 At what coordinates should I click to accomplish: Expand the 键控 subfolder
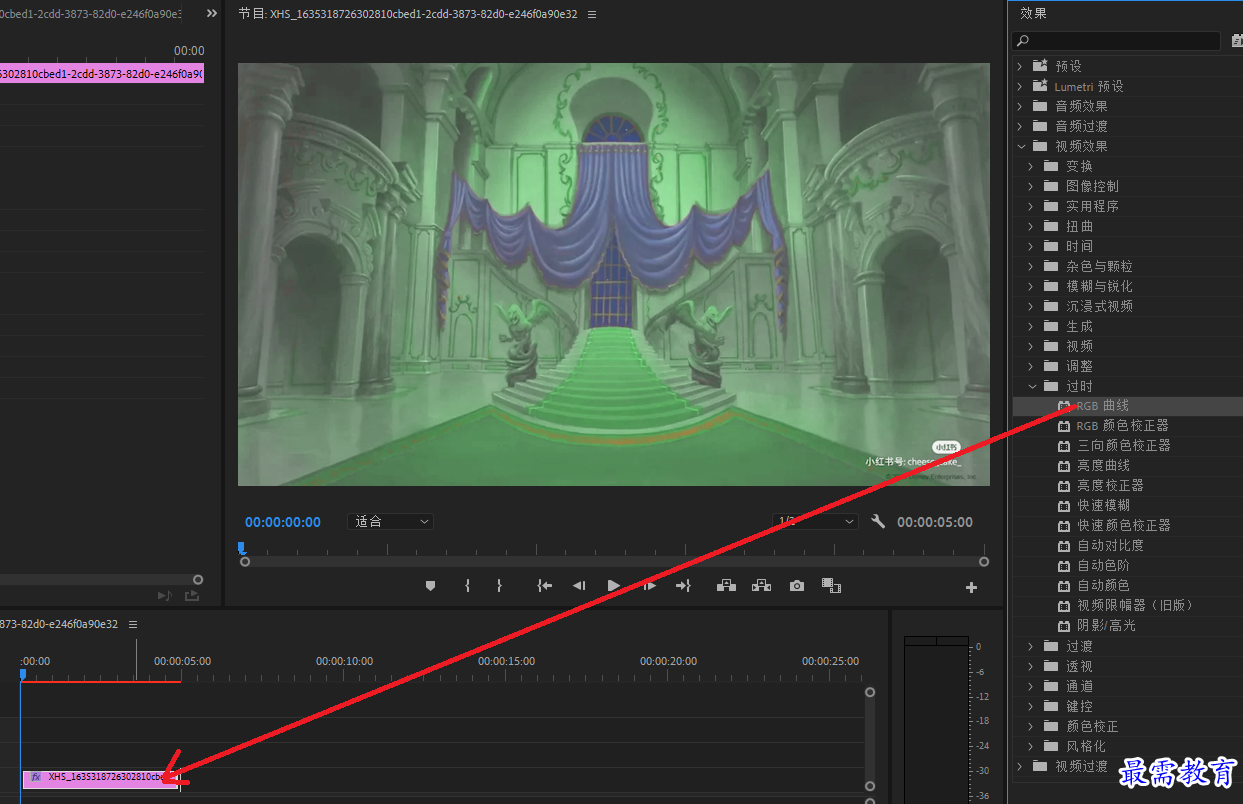tap(1031, 706)
